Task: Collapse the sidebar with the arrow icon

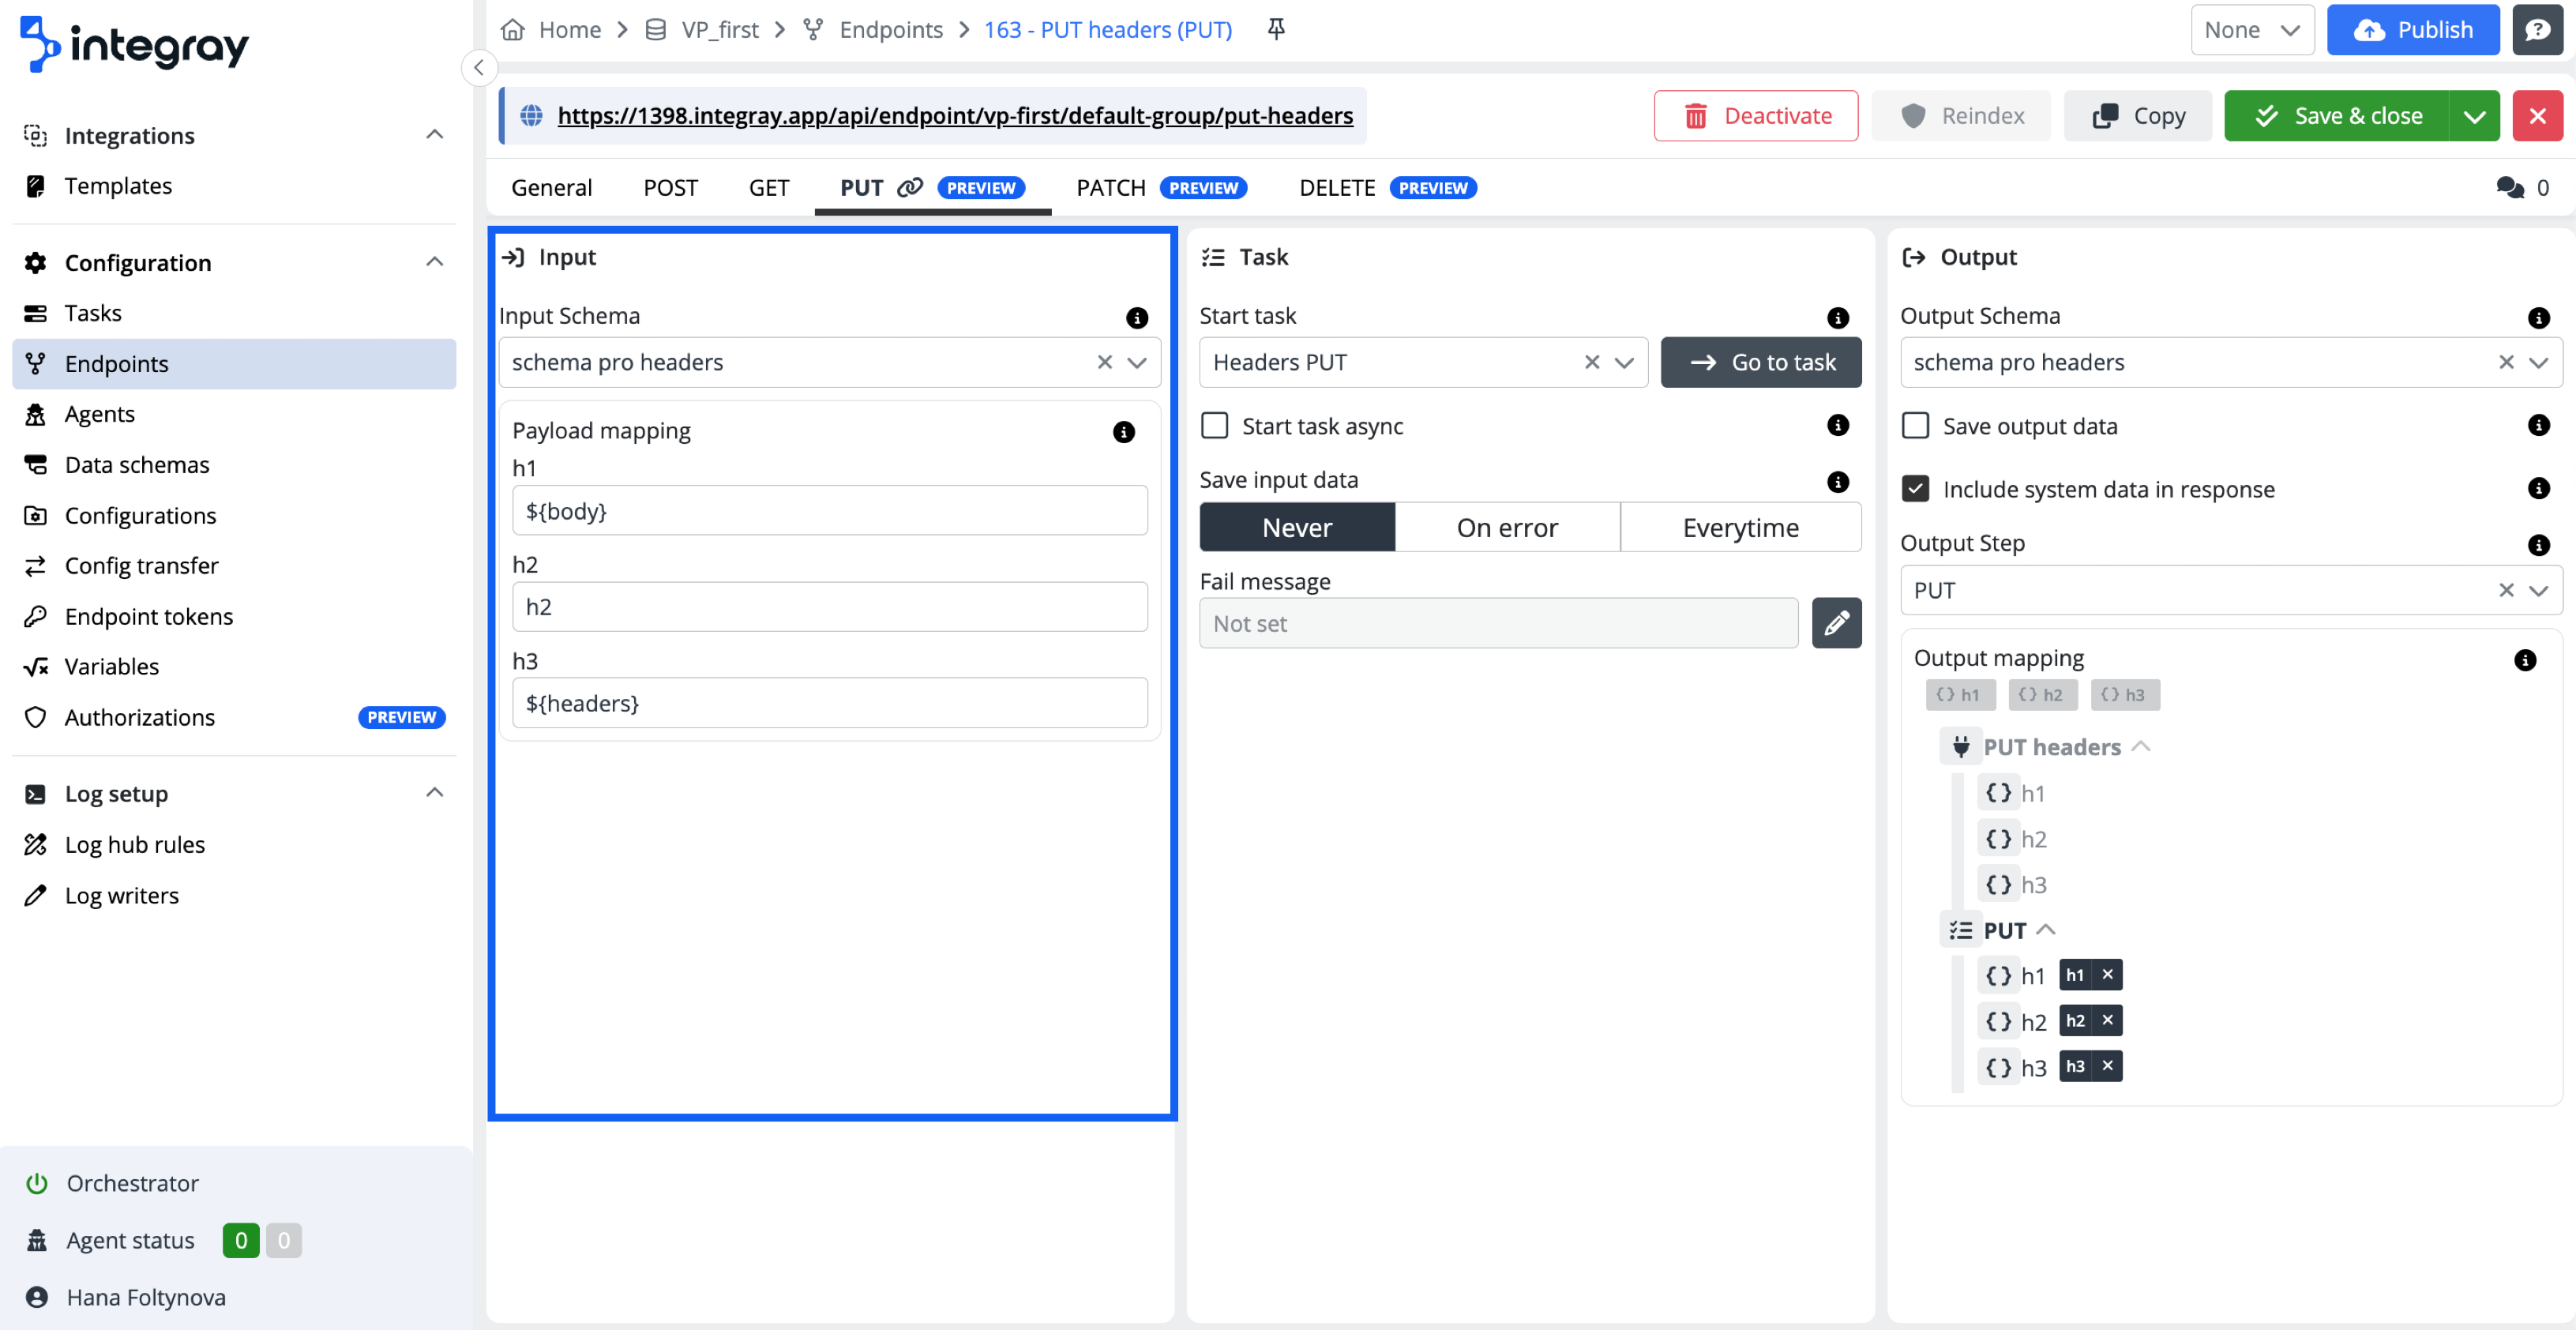Action: [x=479, y=67]
